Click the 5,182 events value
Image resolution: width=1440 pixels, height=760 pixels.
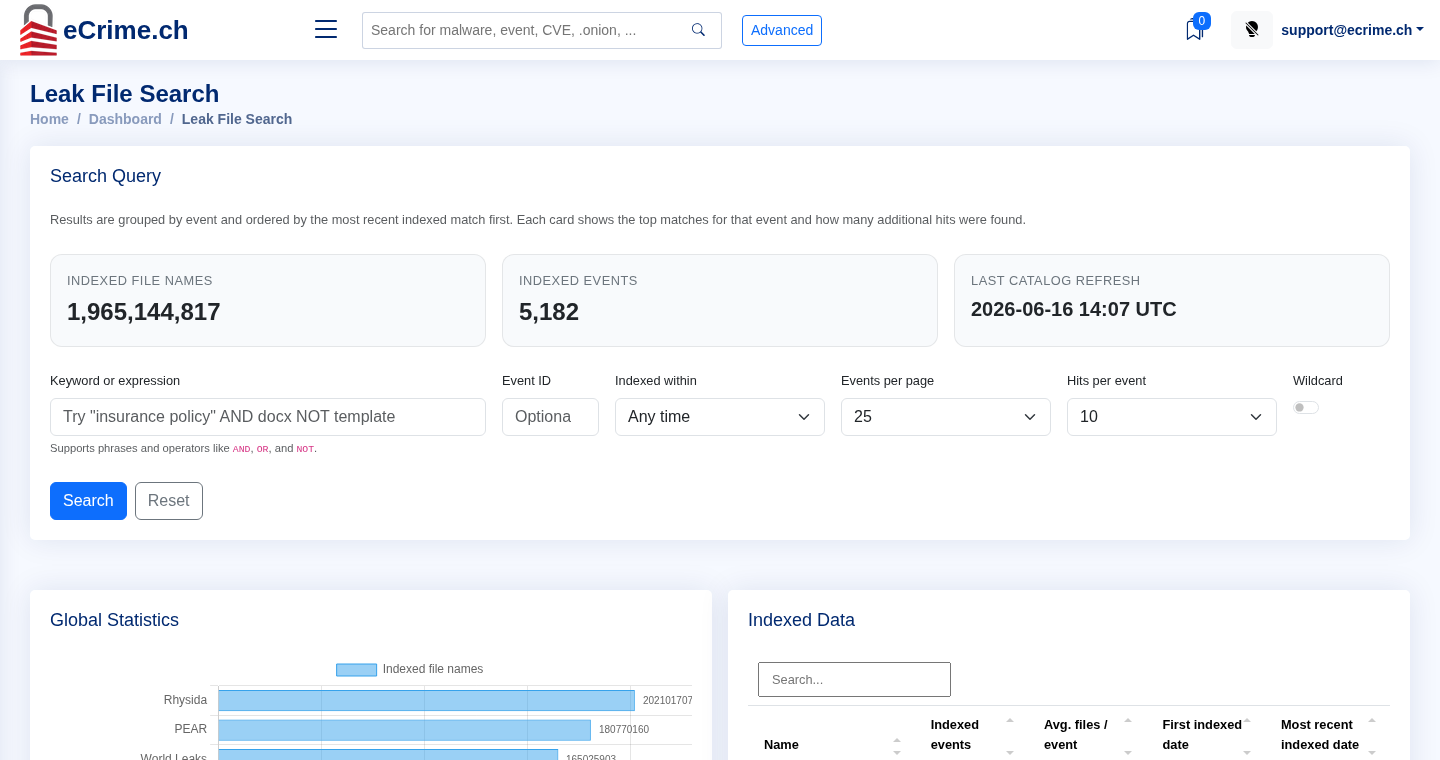pos(549,312)
